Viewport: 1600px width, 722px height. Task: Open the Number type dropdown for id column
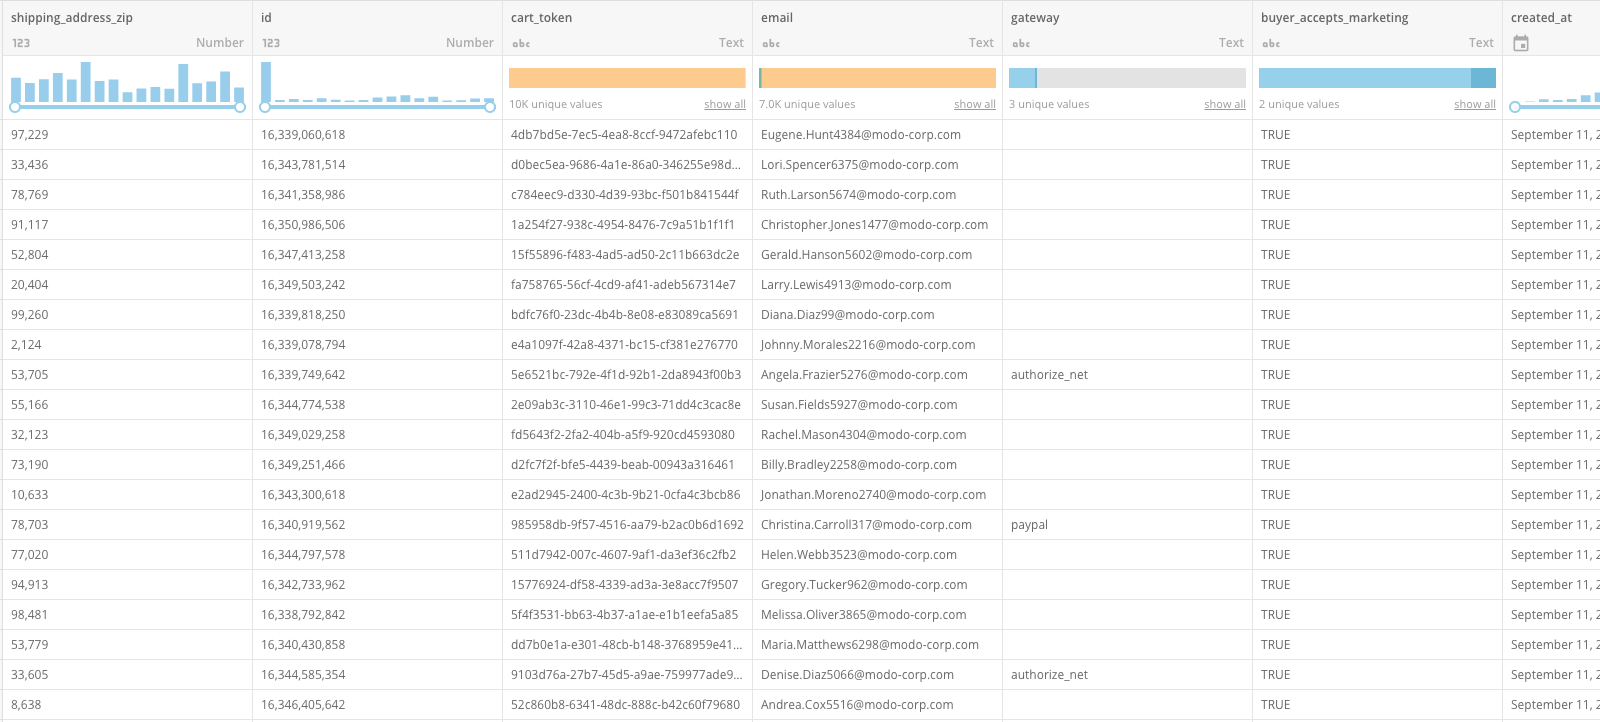(469, 43)
